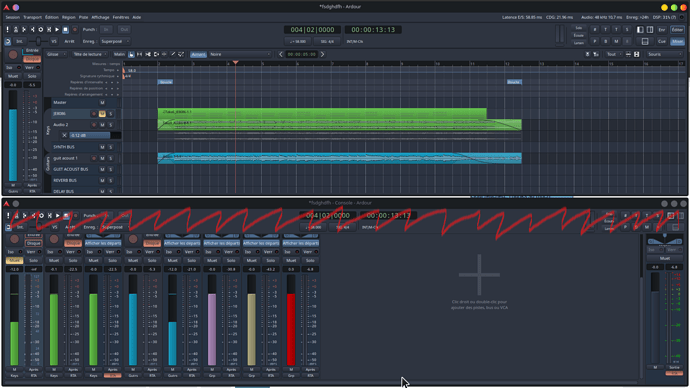The width and height of the screenshot is (690, 388).
Task: Select the Range tool in editor toolbar
Action: 139,54
